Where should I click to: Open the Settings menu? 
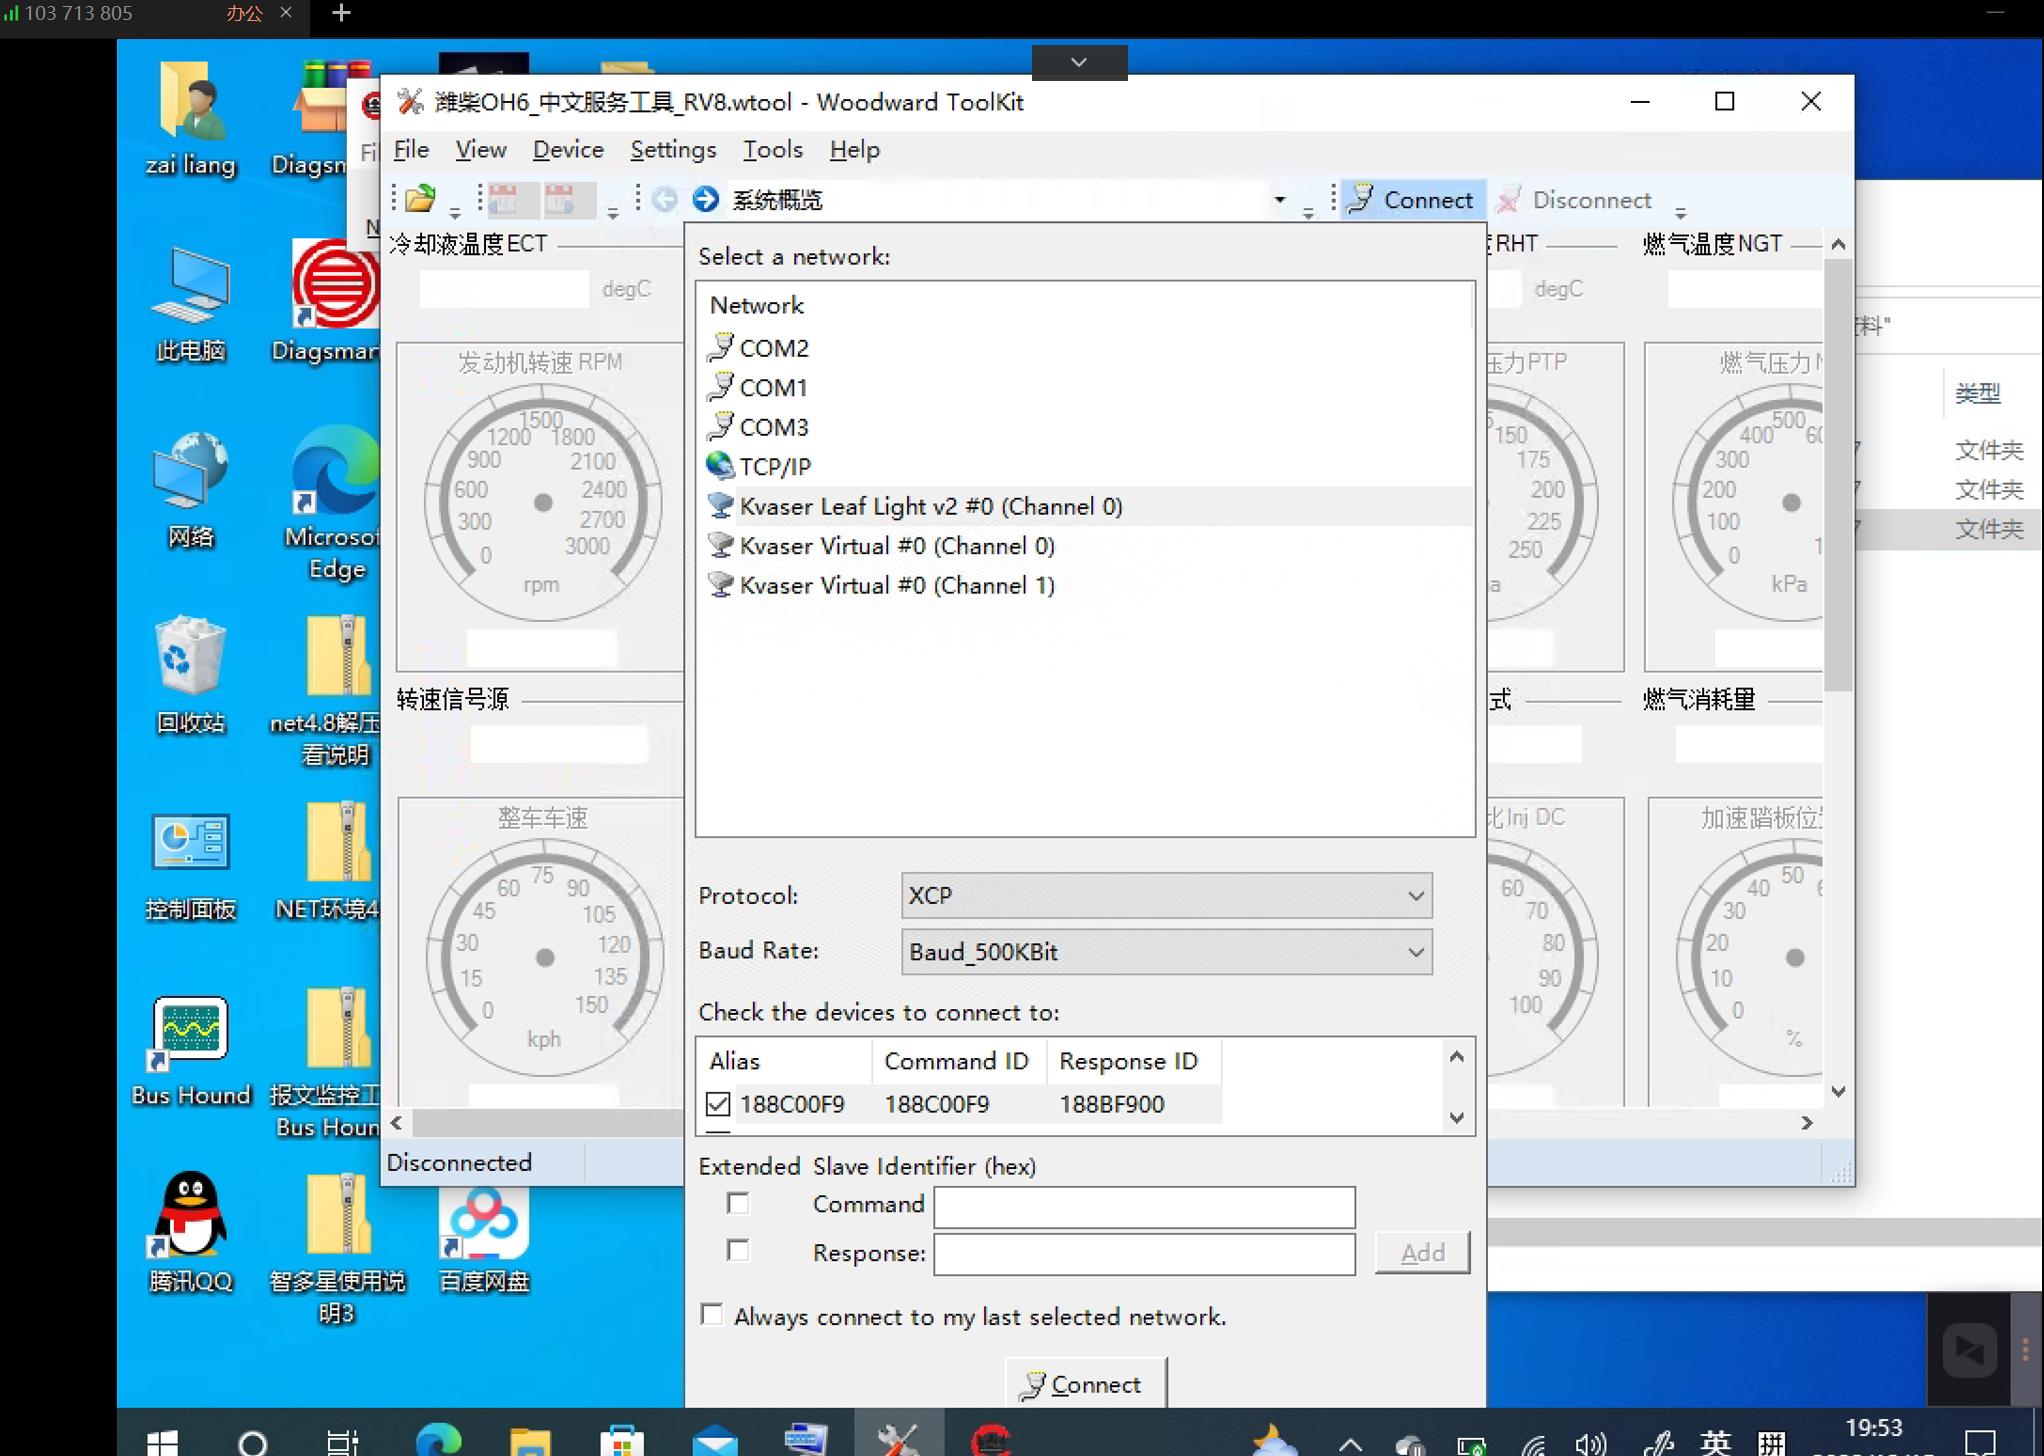[673, 150]
